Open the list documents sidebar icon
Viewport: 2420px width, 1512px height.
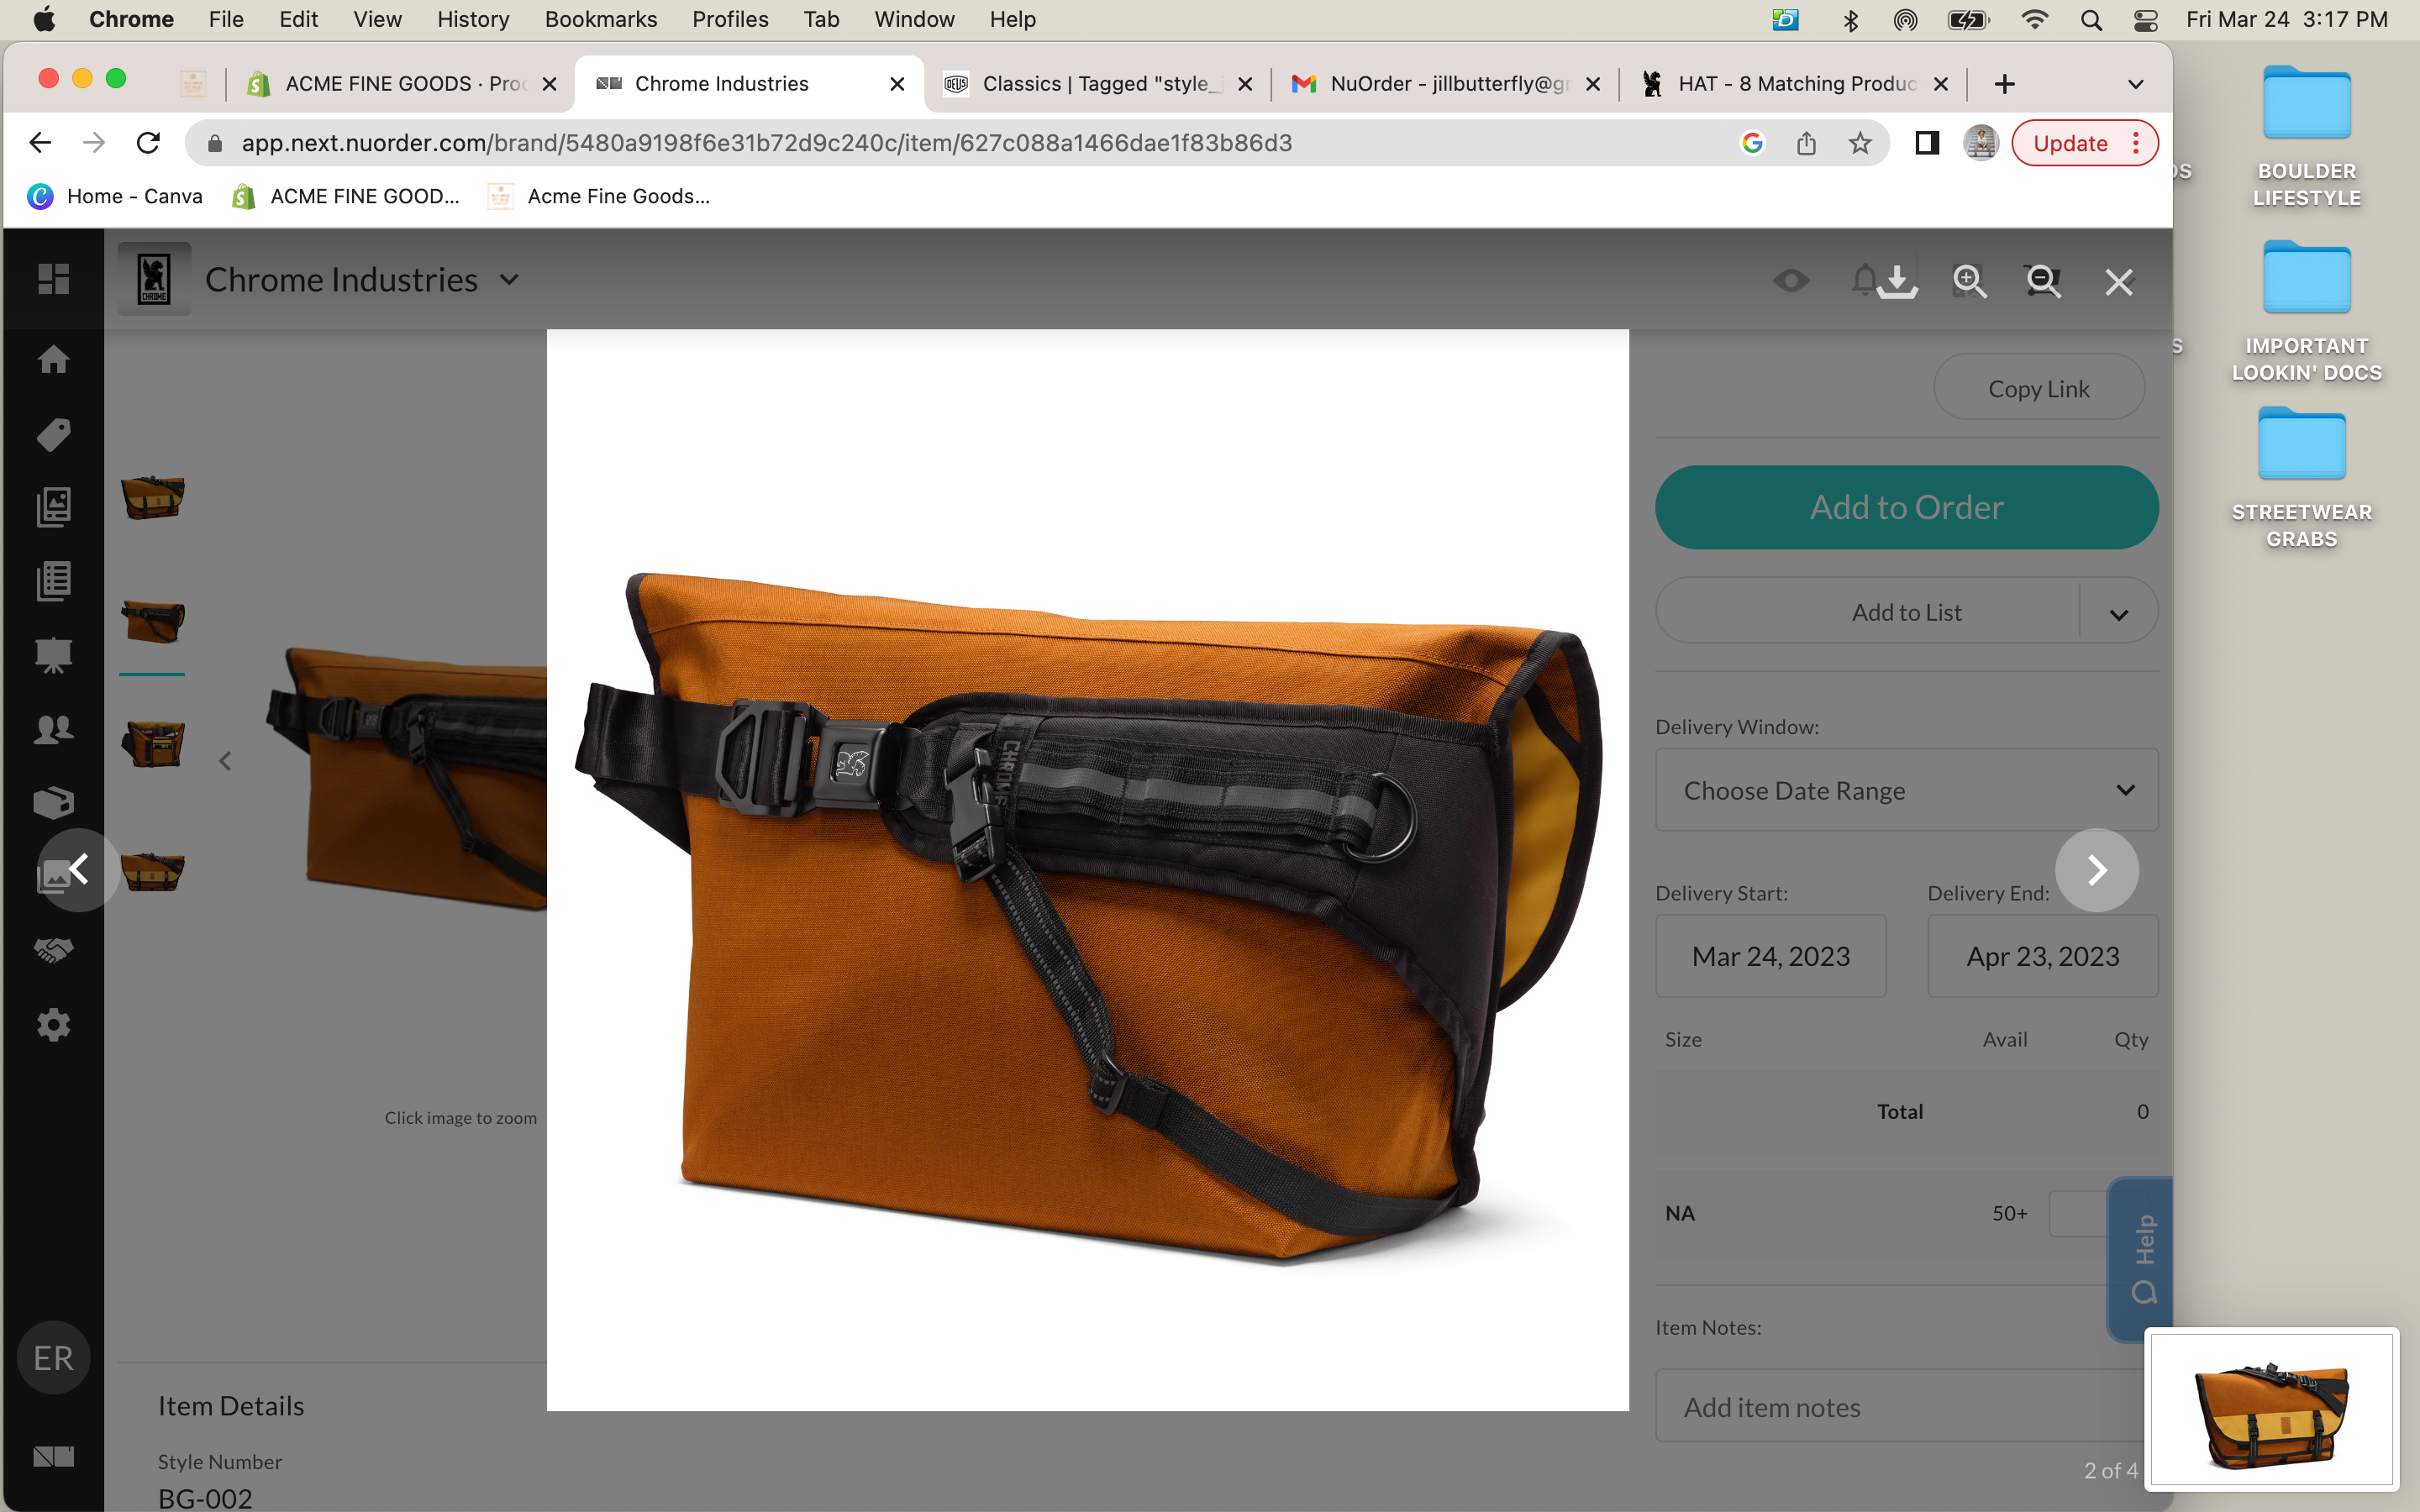(x=54, y=581)
